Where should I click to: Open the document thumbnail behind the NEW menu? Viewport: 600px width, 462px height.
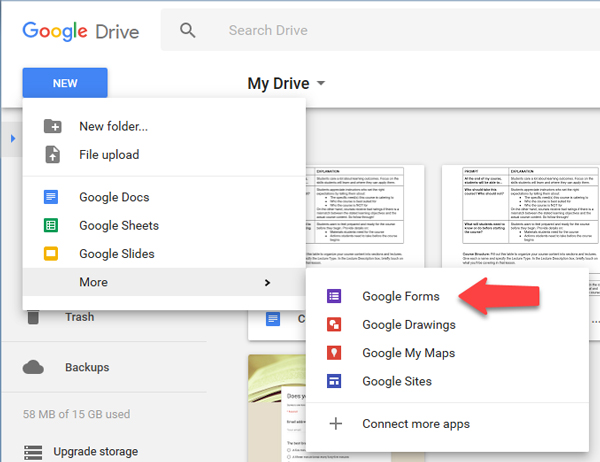point(365,216)
